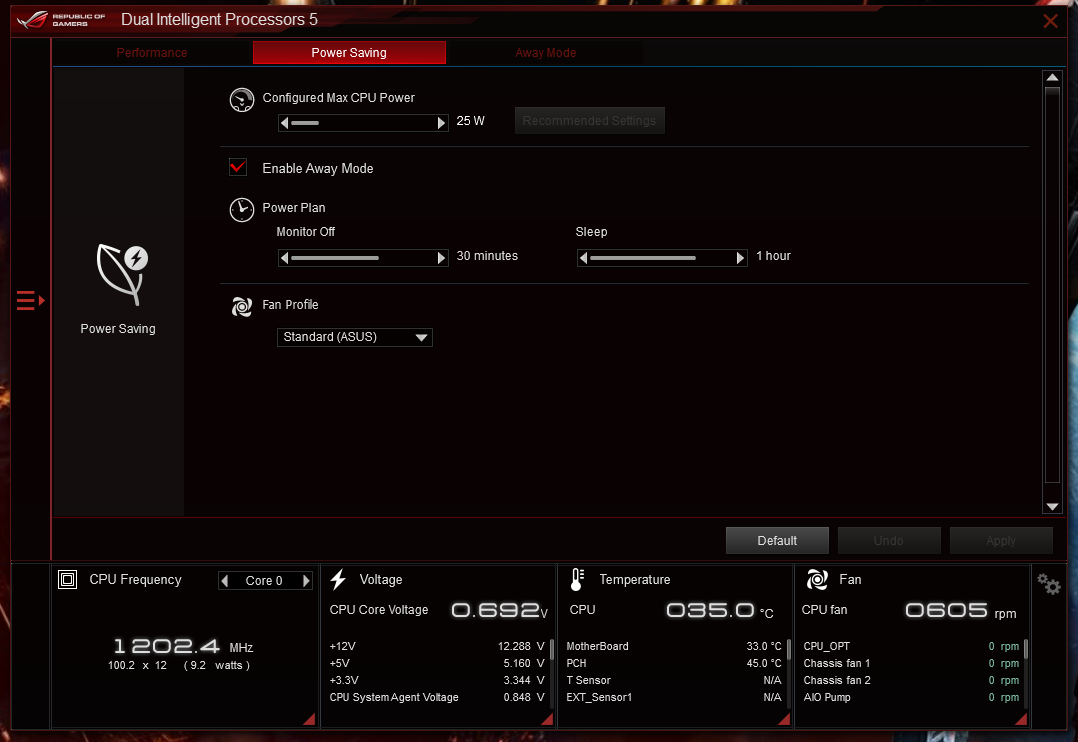Expand the Temperature panel red corner
Viewport: 1078px width, 742px height.
click(784, 719)
